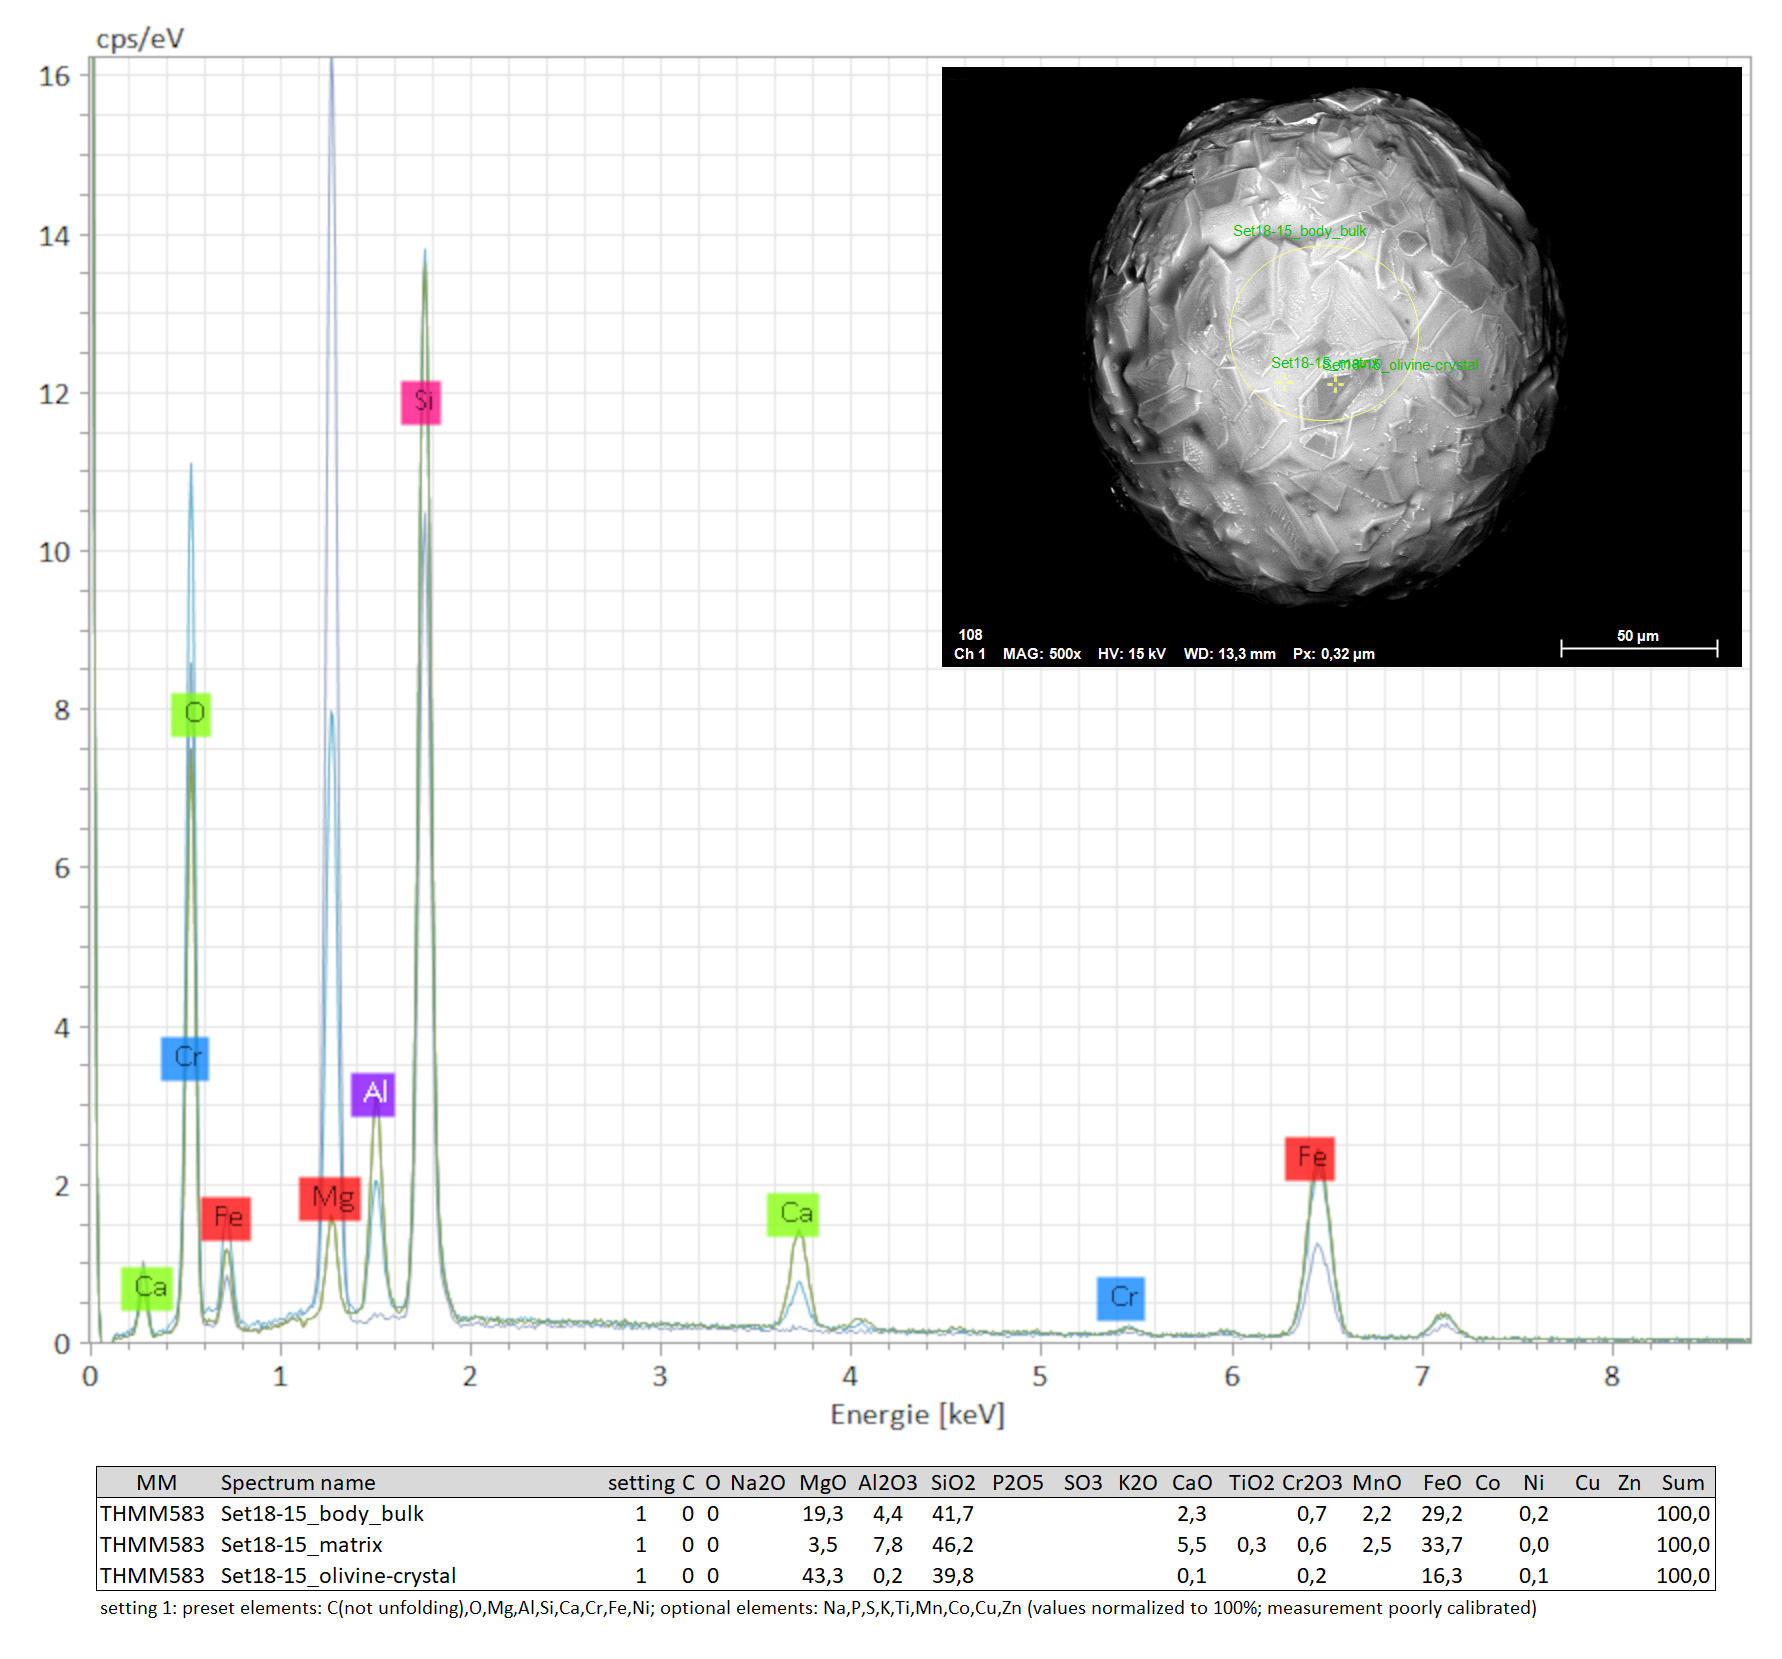Click the Fe label at 6.4 keV peak

tap(1310, 1158)
